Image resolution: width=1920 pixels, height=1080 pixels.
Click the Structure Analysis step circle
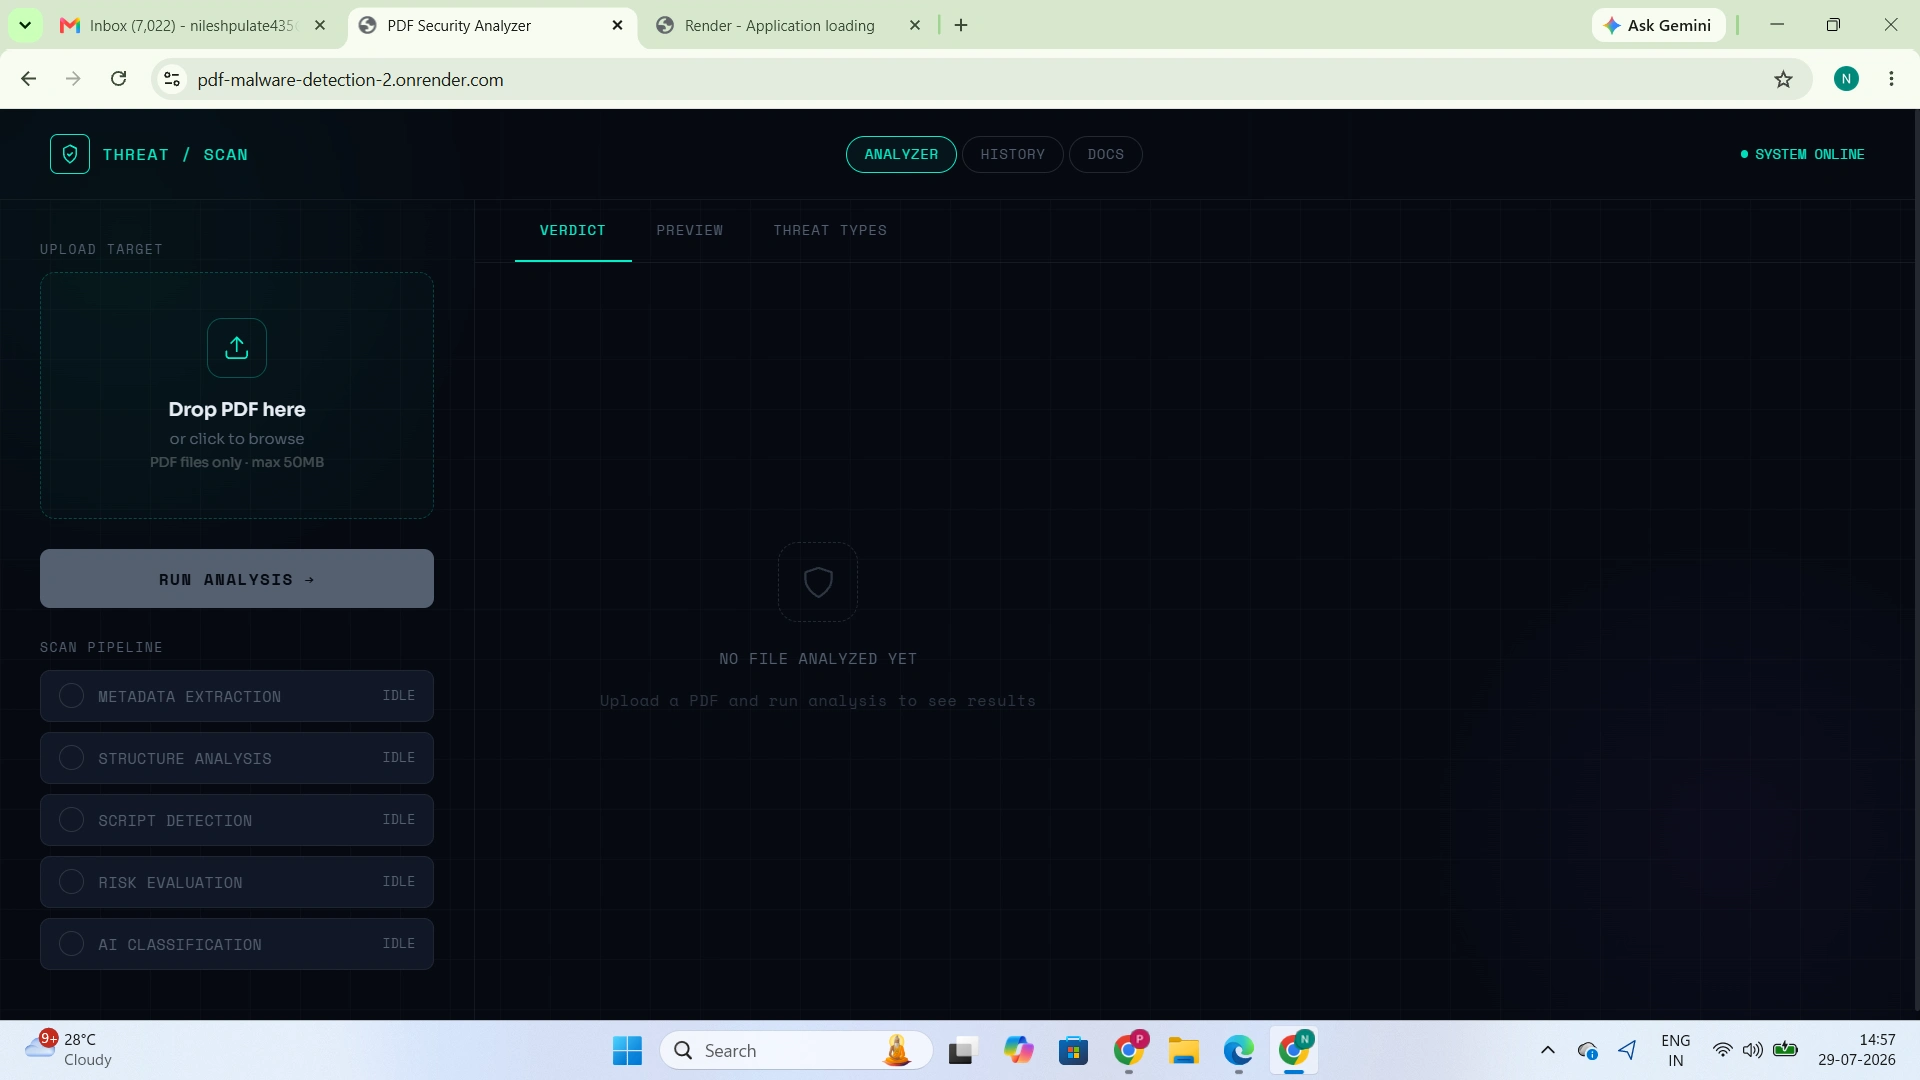click(x=71, y=758)
